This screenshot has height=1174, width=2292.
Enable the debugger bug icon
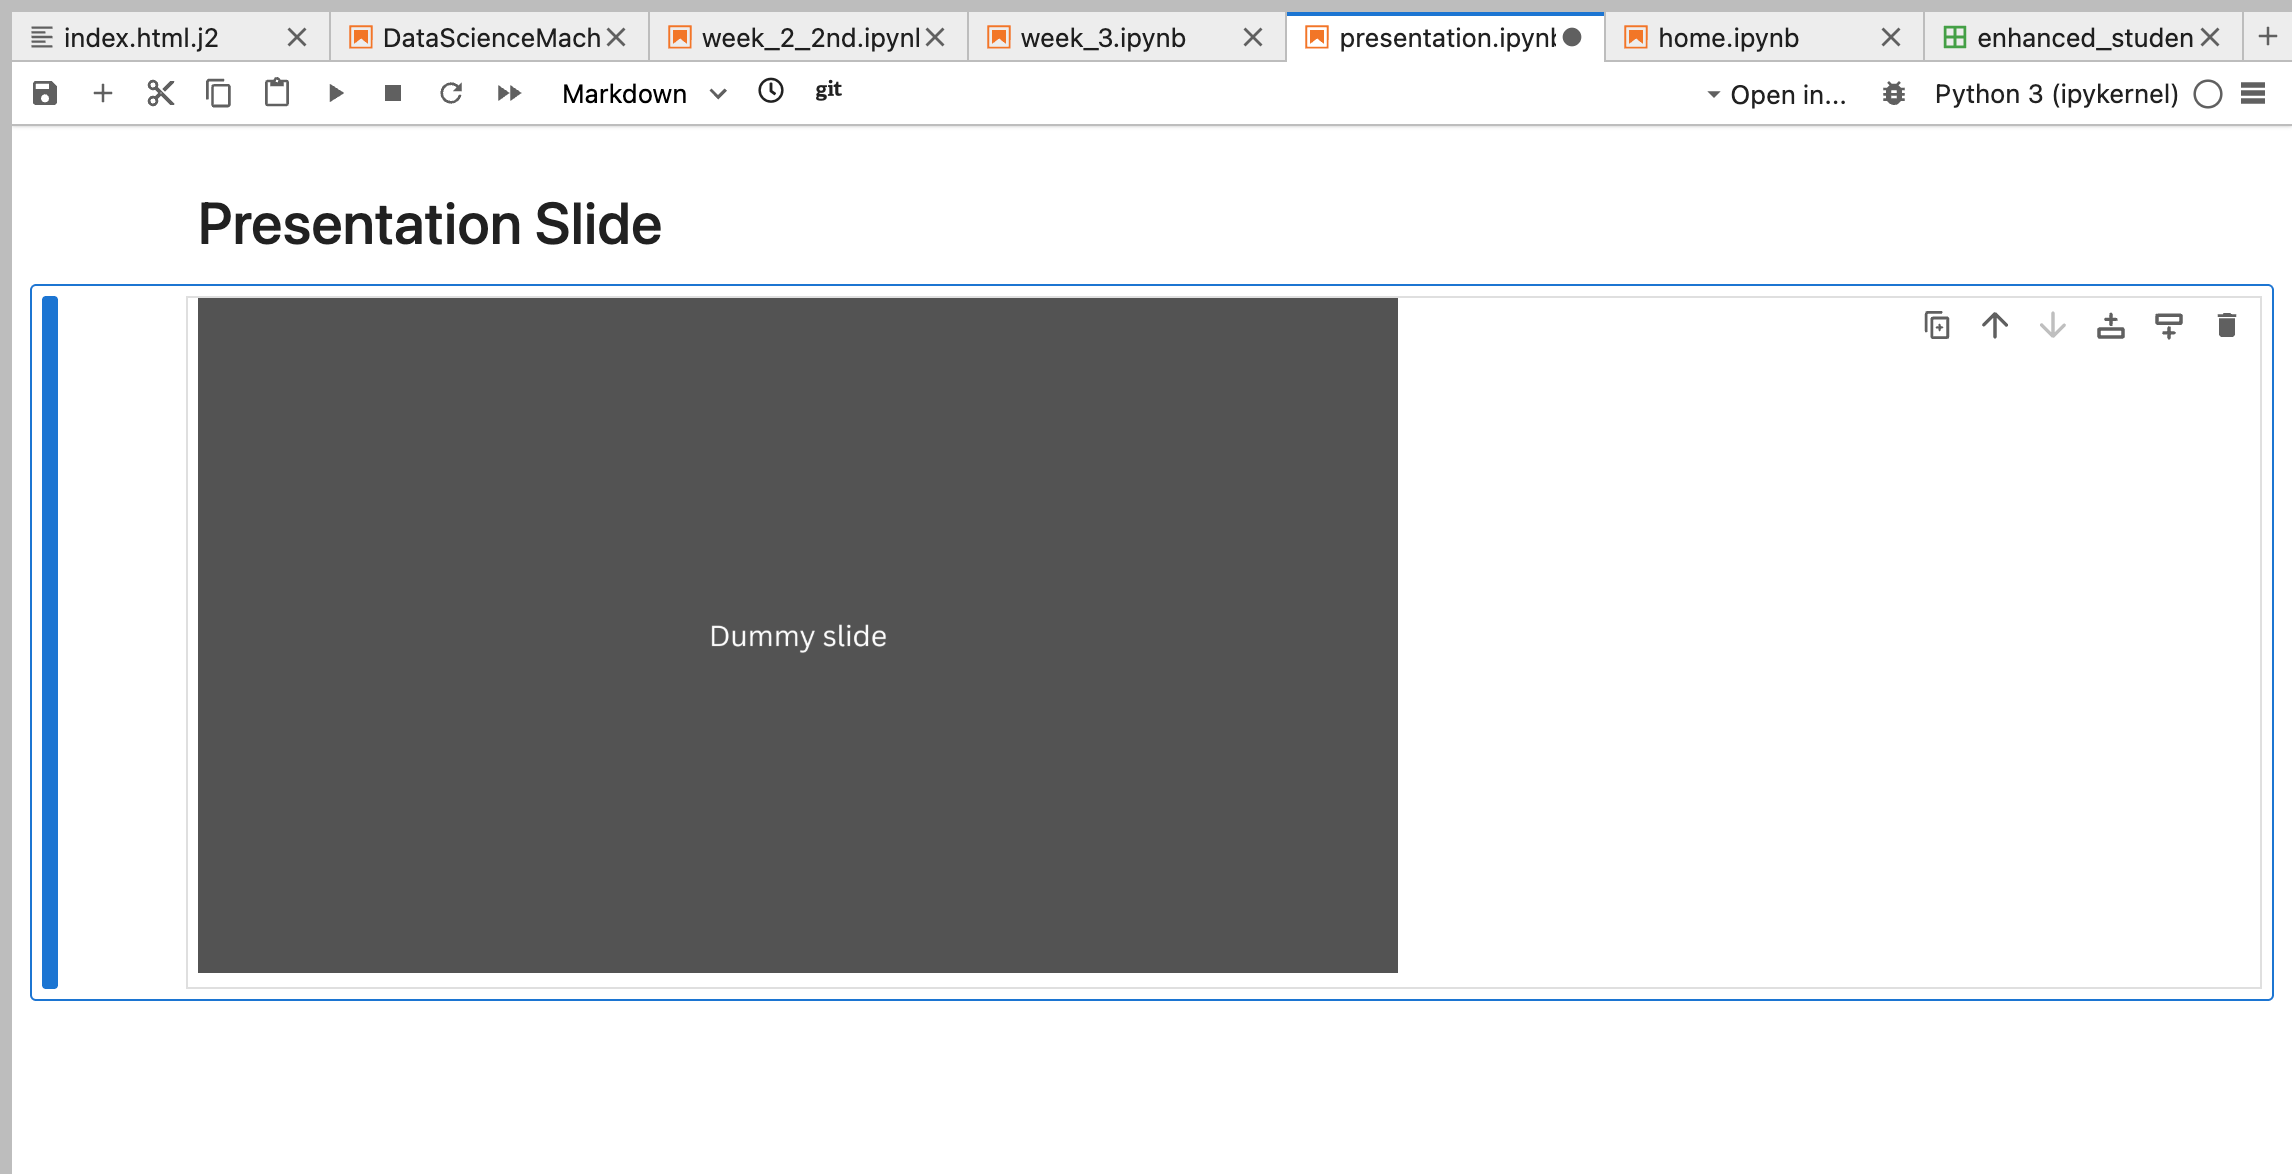(1893, 94)
